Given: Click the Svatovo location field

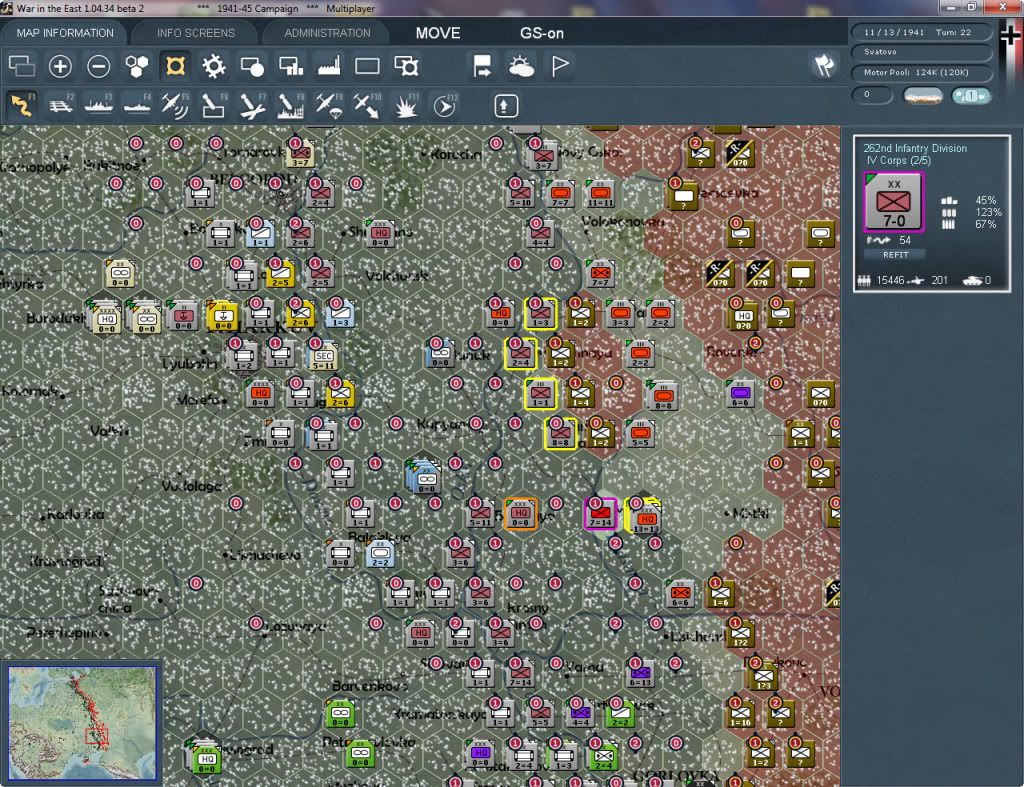Looking at the screenshot, I should point(921,52).
